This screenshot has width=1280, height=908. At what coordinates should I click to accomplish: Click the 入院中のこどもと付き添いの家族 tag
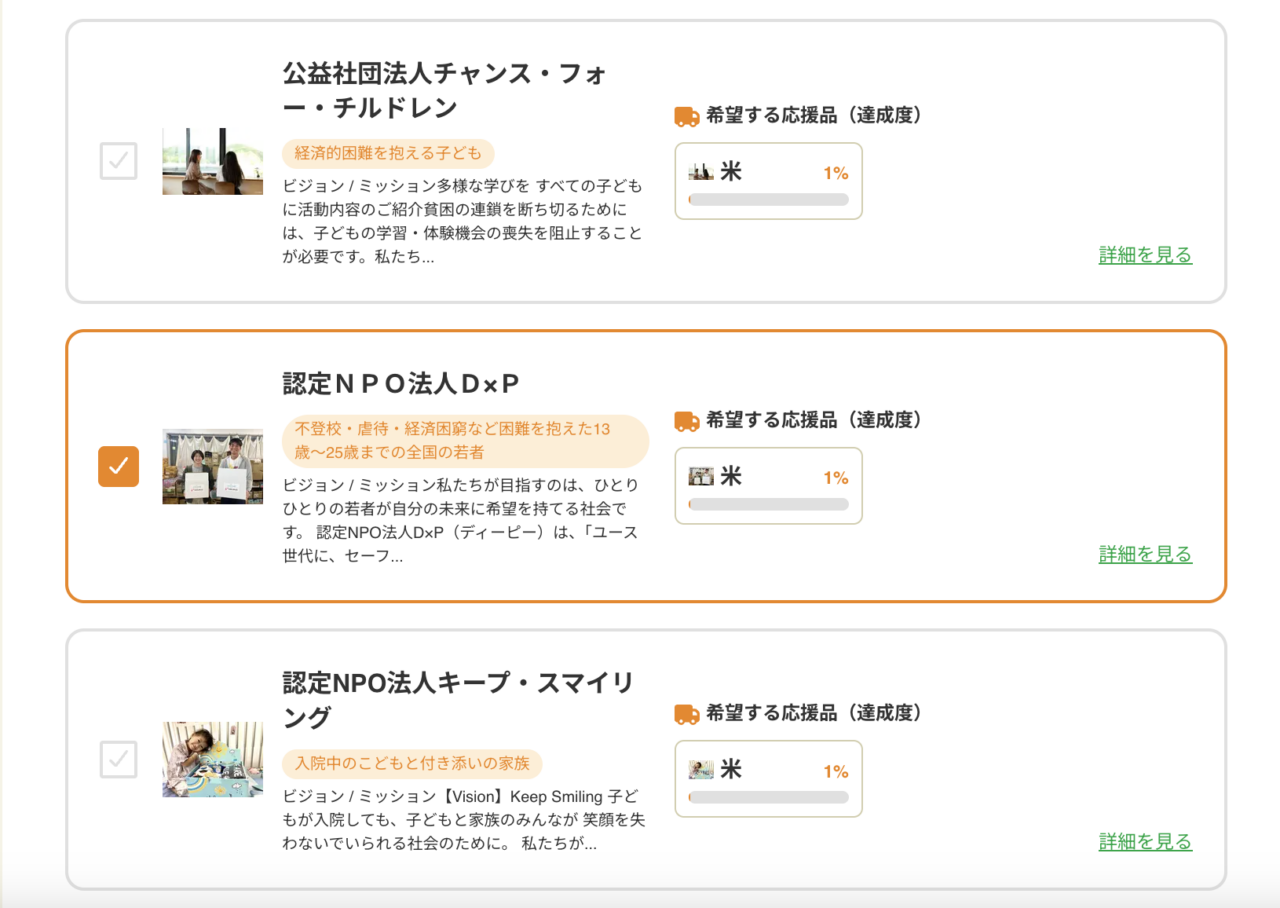412,764
